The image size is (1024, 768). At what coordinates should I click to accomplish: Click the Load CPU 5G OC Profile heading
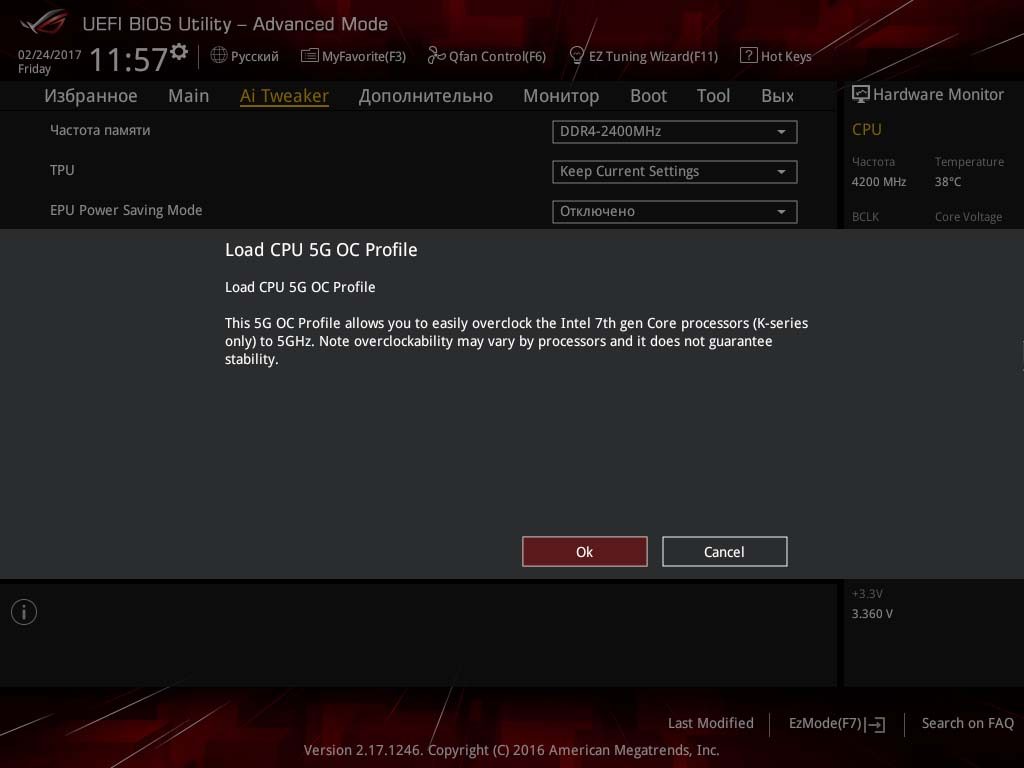(x=321, y=249)
